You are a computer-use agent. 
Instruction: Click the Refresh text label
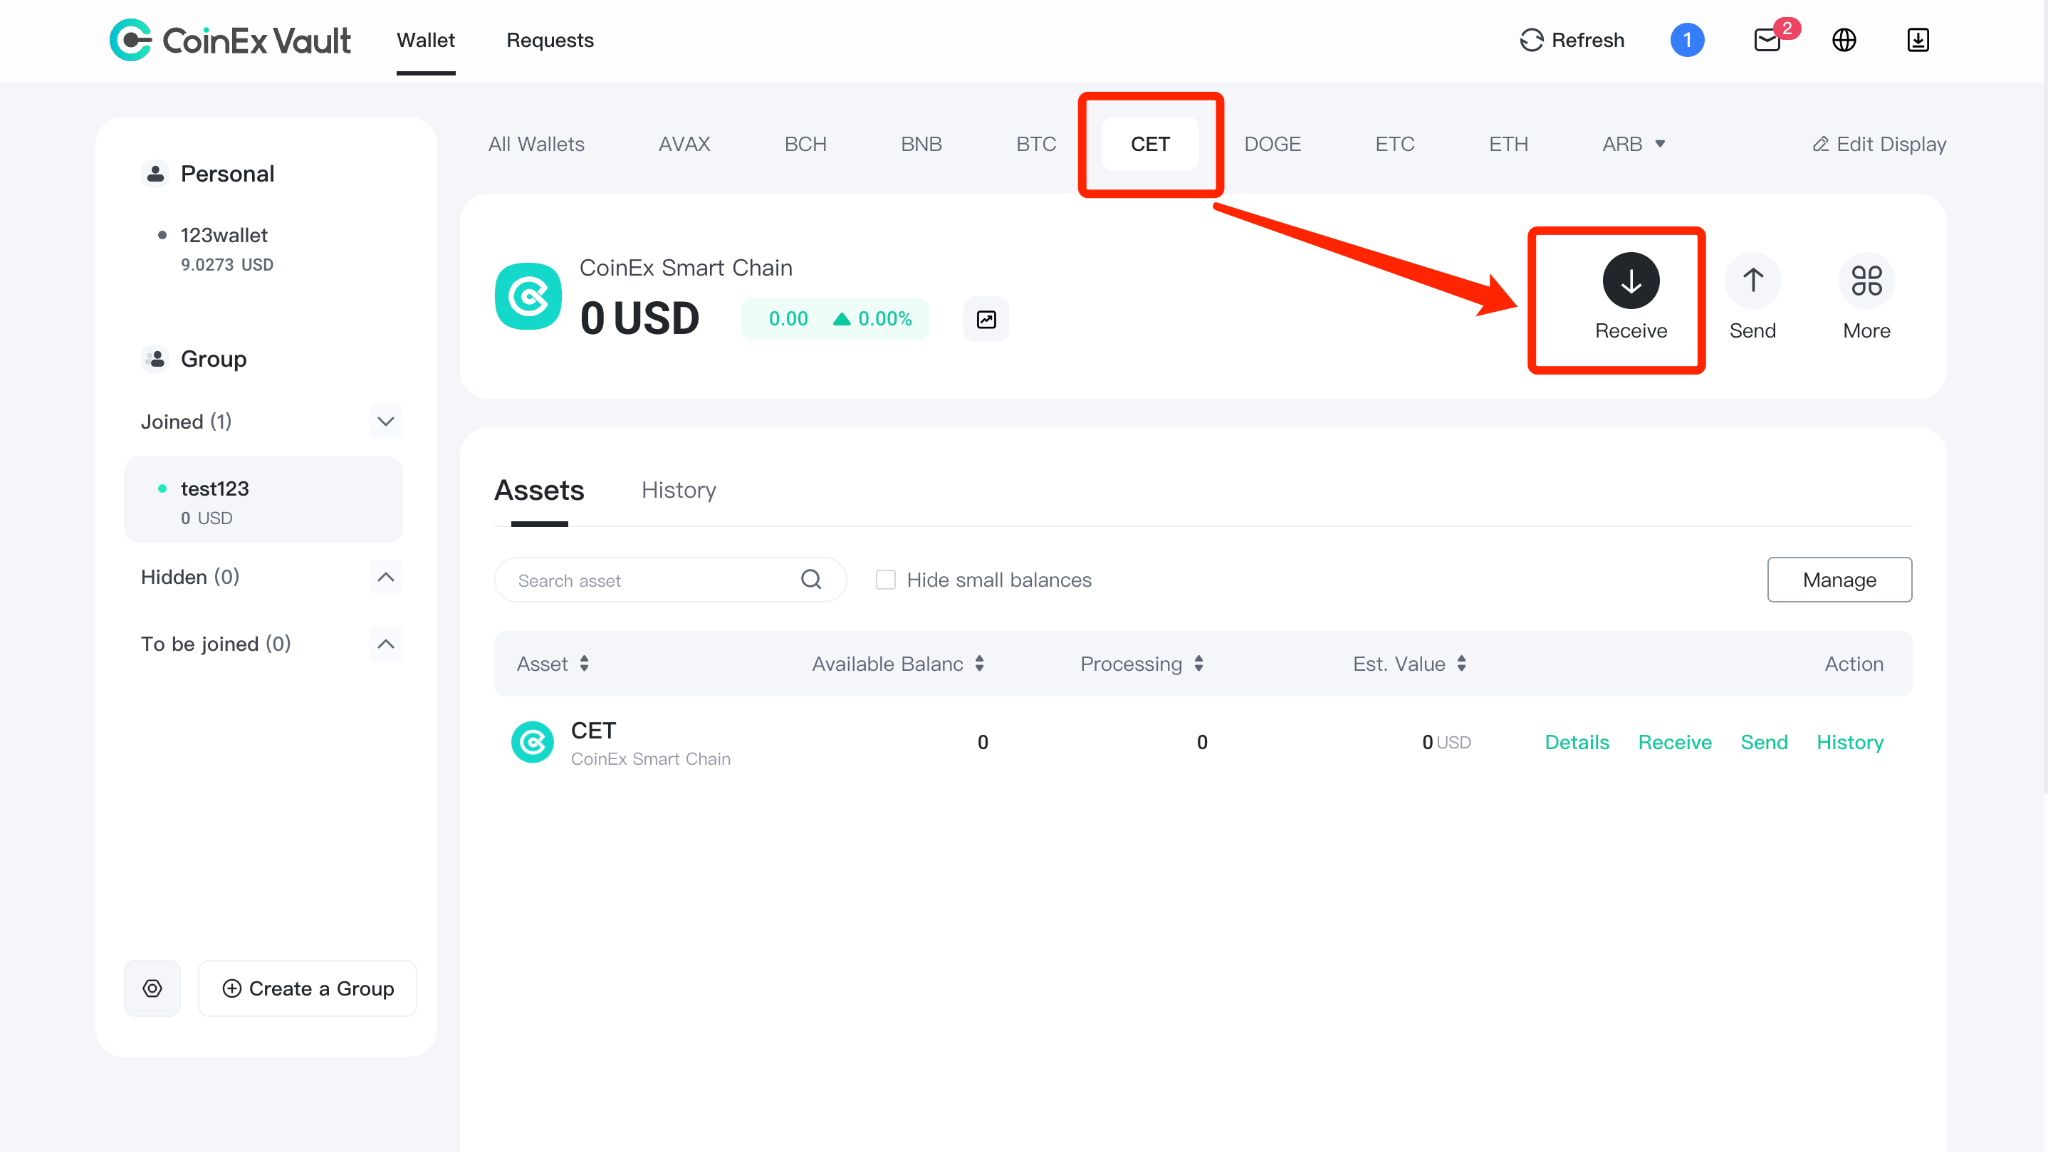pyautogui.click(x=1588, y=40)
